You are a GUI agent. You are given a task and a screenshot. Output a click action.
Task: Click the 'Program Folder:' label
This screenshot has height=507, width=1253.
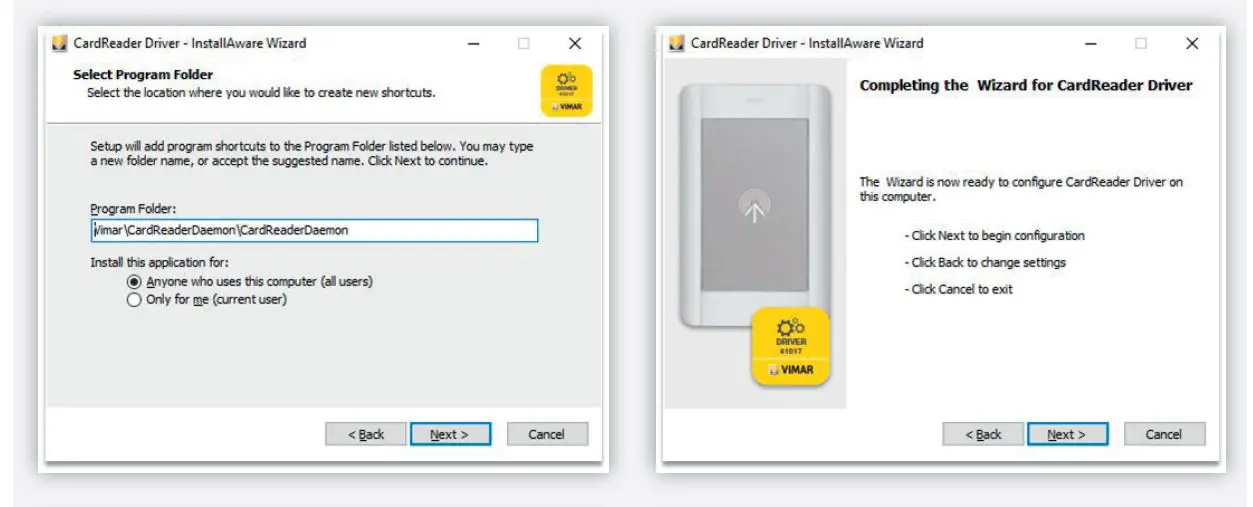(x=133, y=209)
